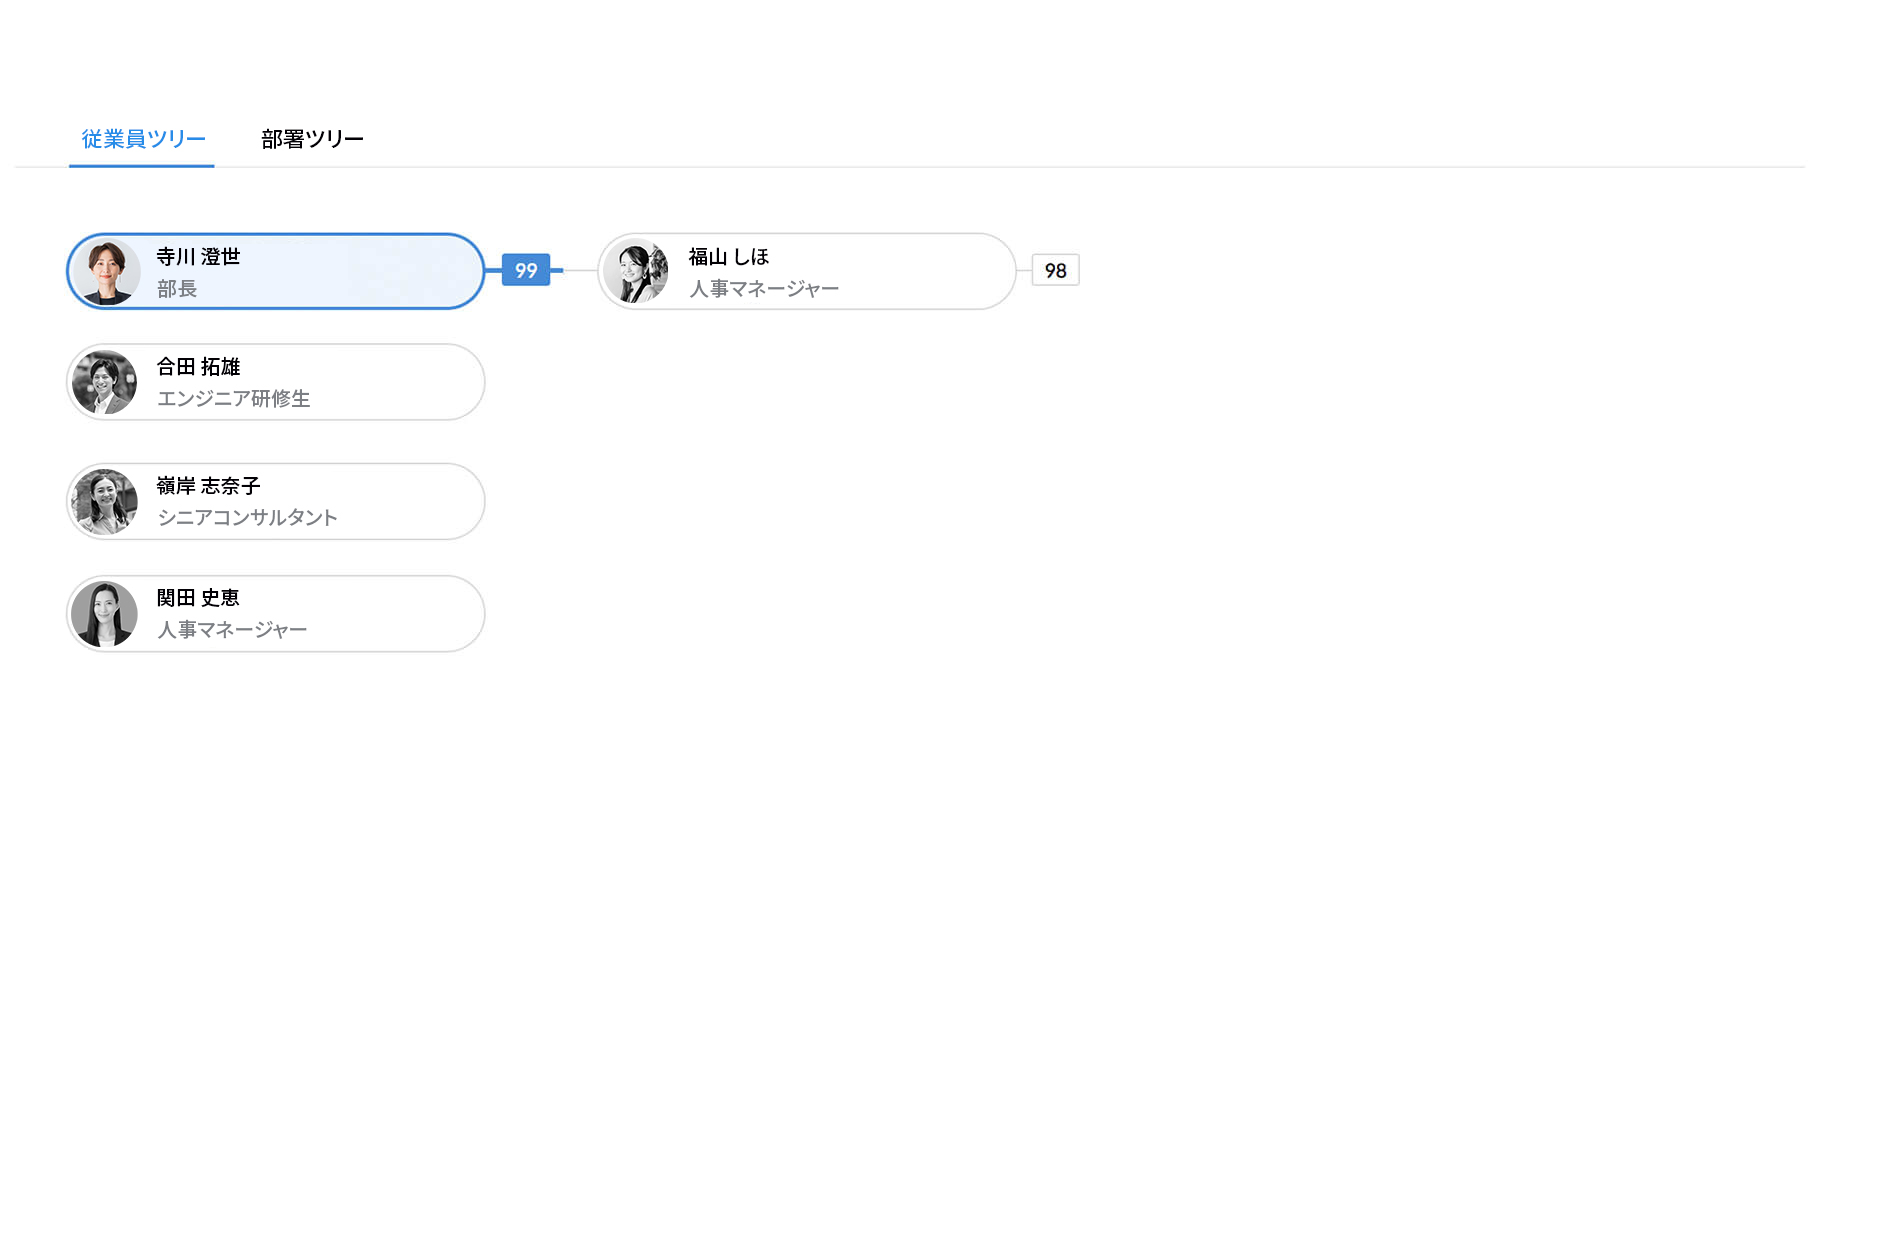This screenshot has width=1880, height=1250.
Task: Click the name 寺川 澄世
Action: 198,257
